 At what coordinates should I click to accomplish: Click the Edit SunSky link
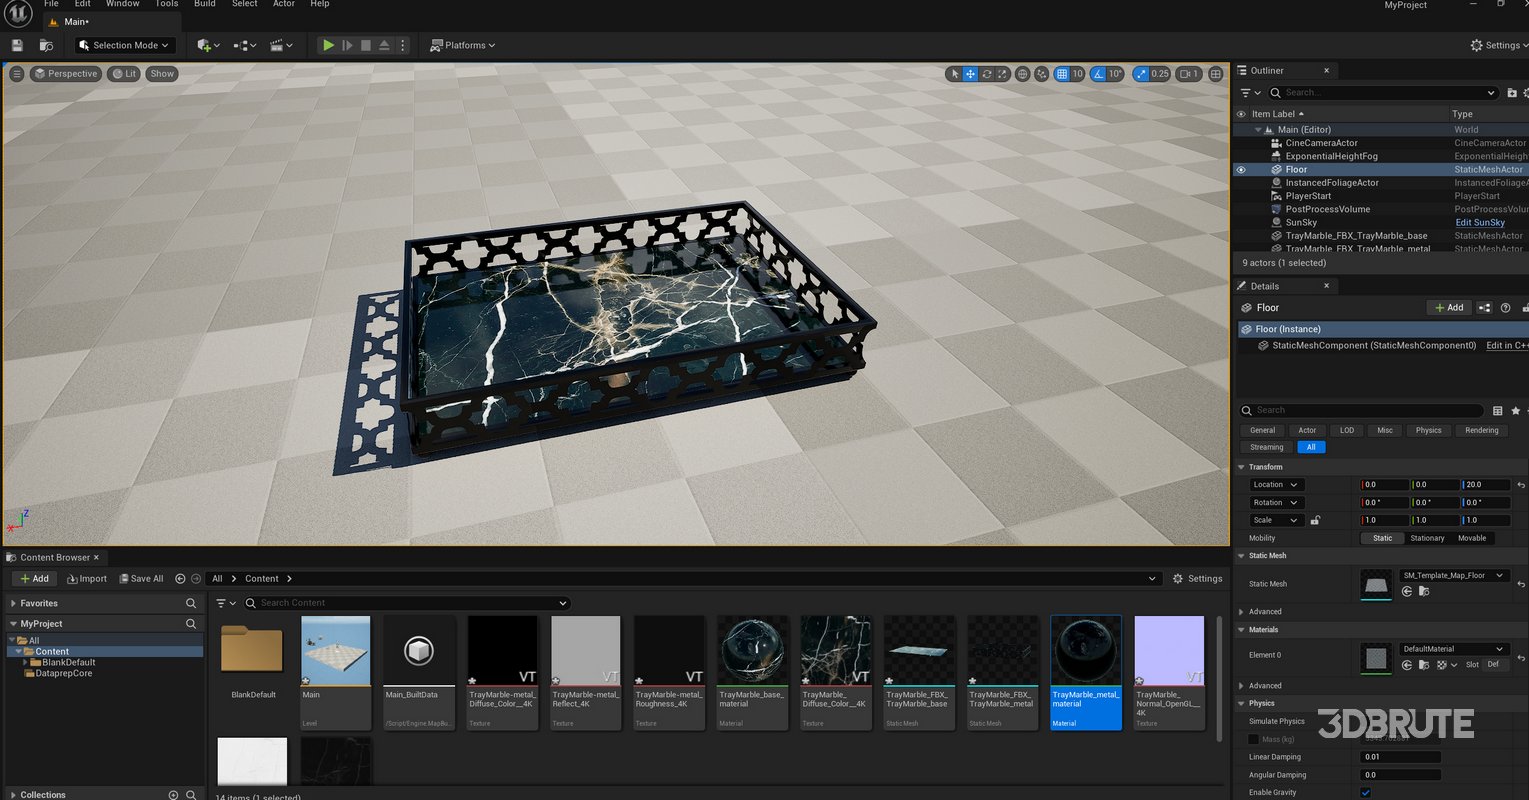click(x=1479, y=222)
